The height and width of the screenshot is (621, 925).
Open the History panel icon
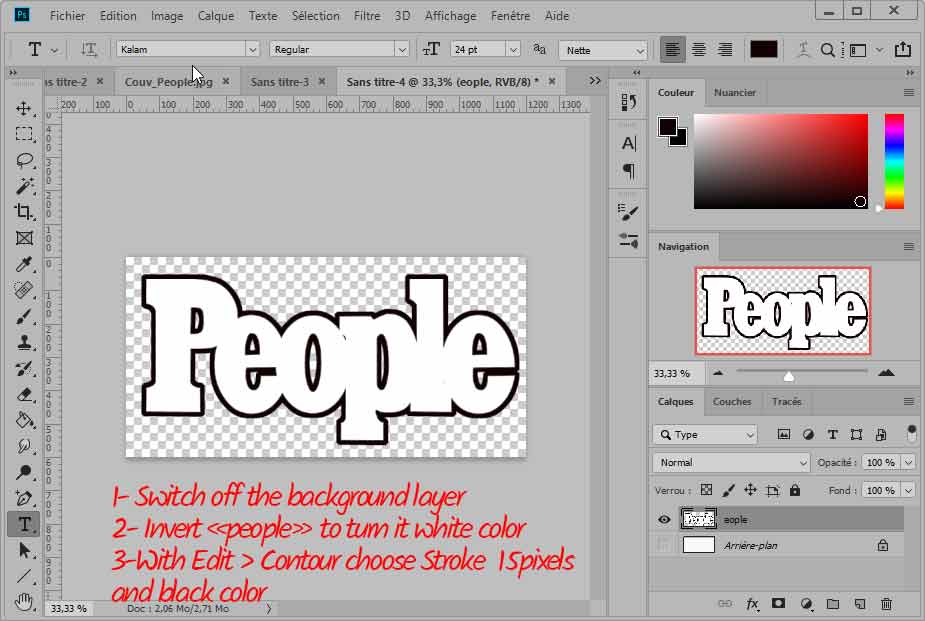628,103
